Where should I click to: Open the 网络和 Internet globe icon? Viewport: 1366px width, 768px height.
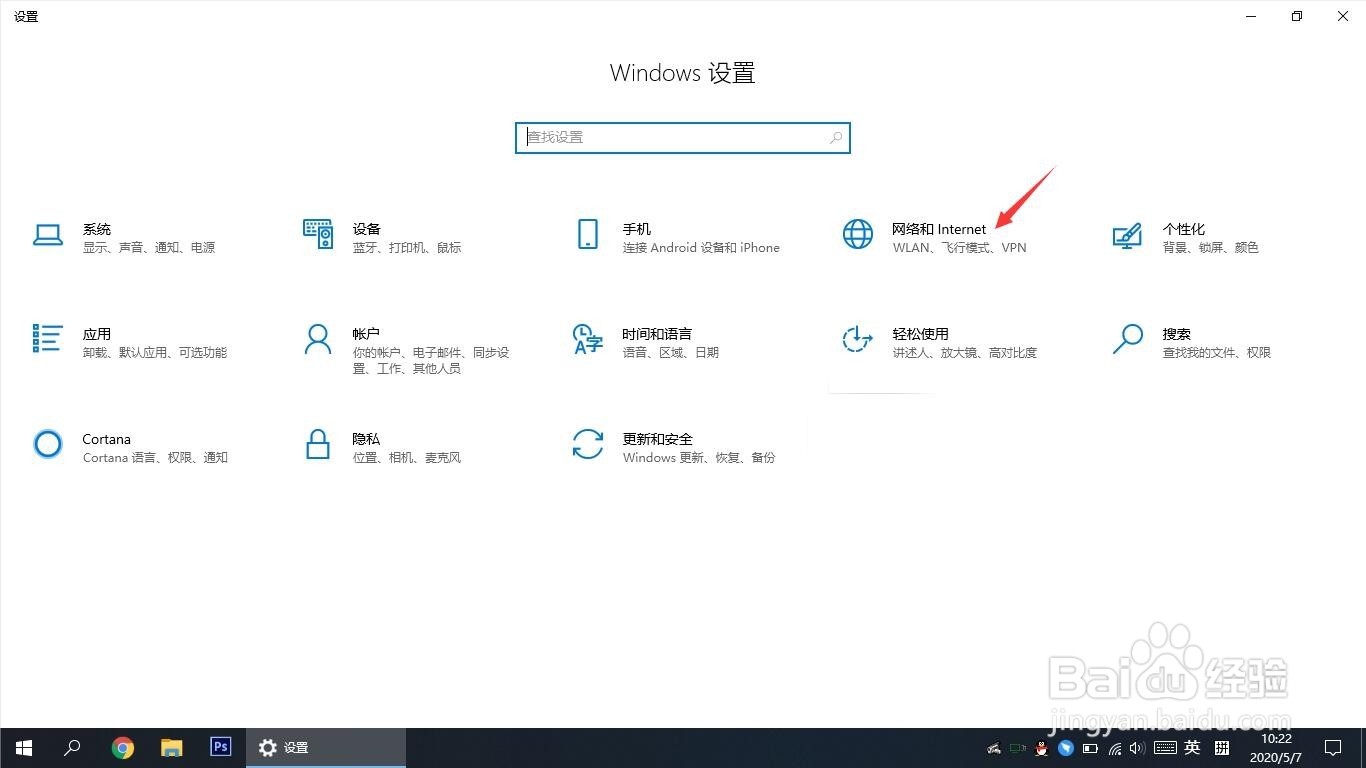[x=858, y=234]
